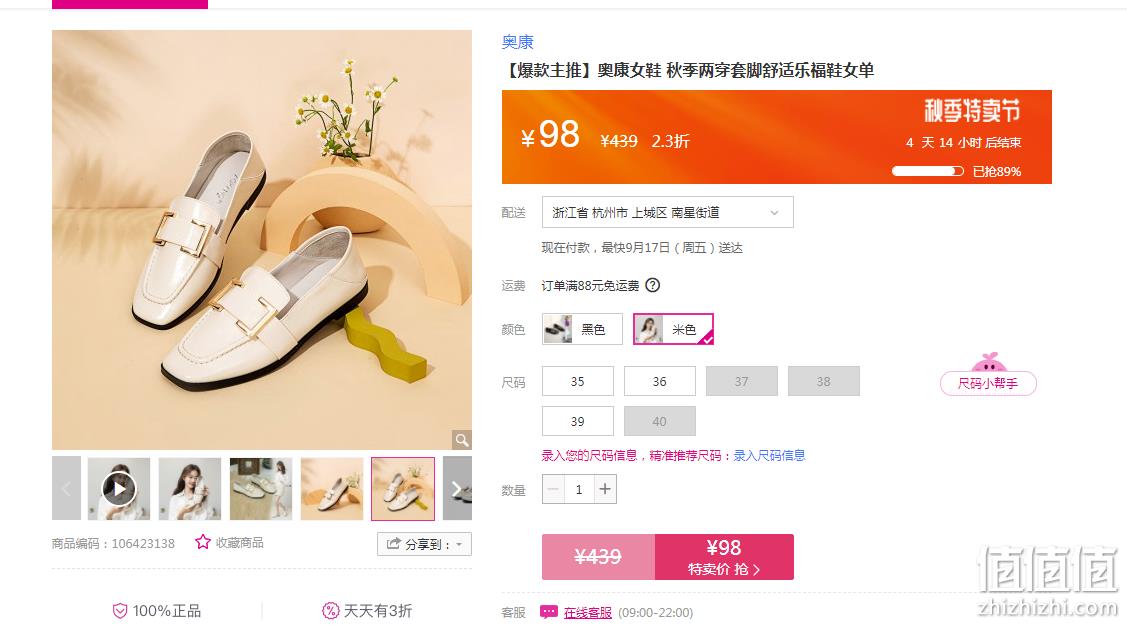This screenshot has height=625, width=1127.
Task: Increase quantity with the plus icon
Action: tap(605, 489)
